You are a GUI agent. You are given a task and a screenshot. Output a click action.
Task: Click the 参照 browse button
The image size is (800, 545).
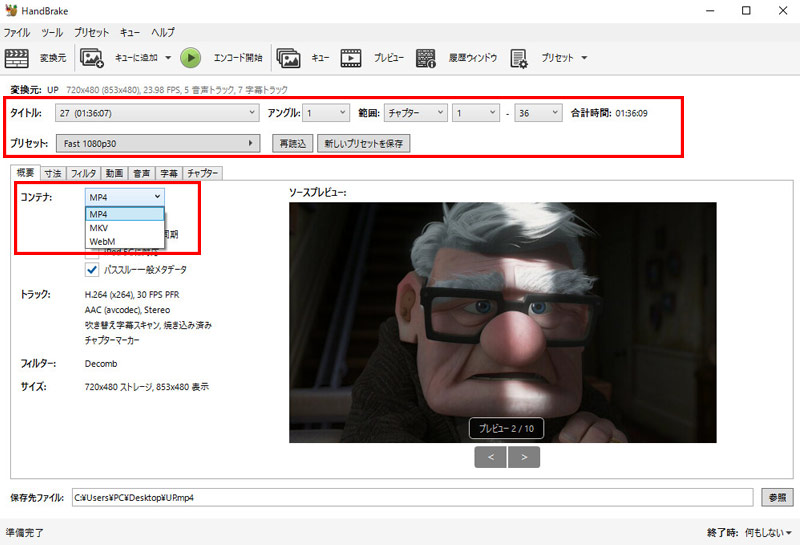pyautogui.click(x=777, y=497)
